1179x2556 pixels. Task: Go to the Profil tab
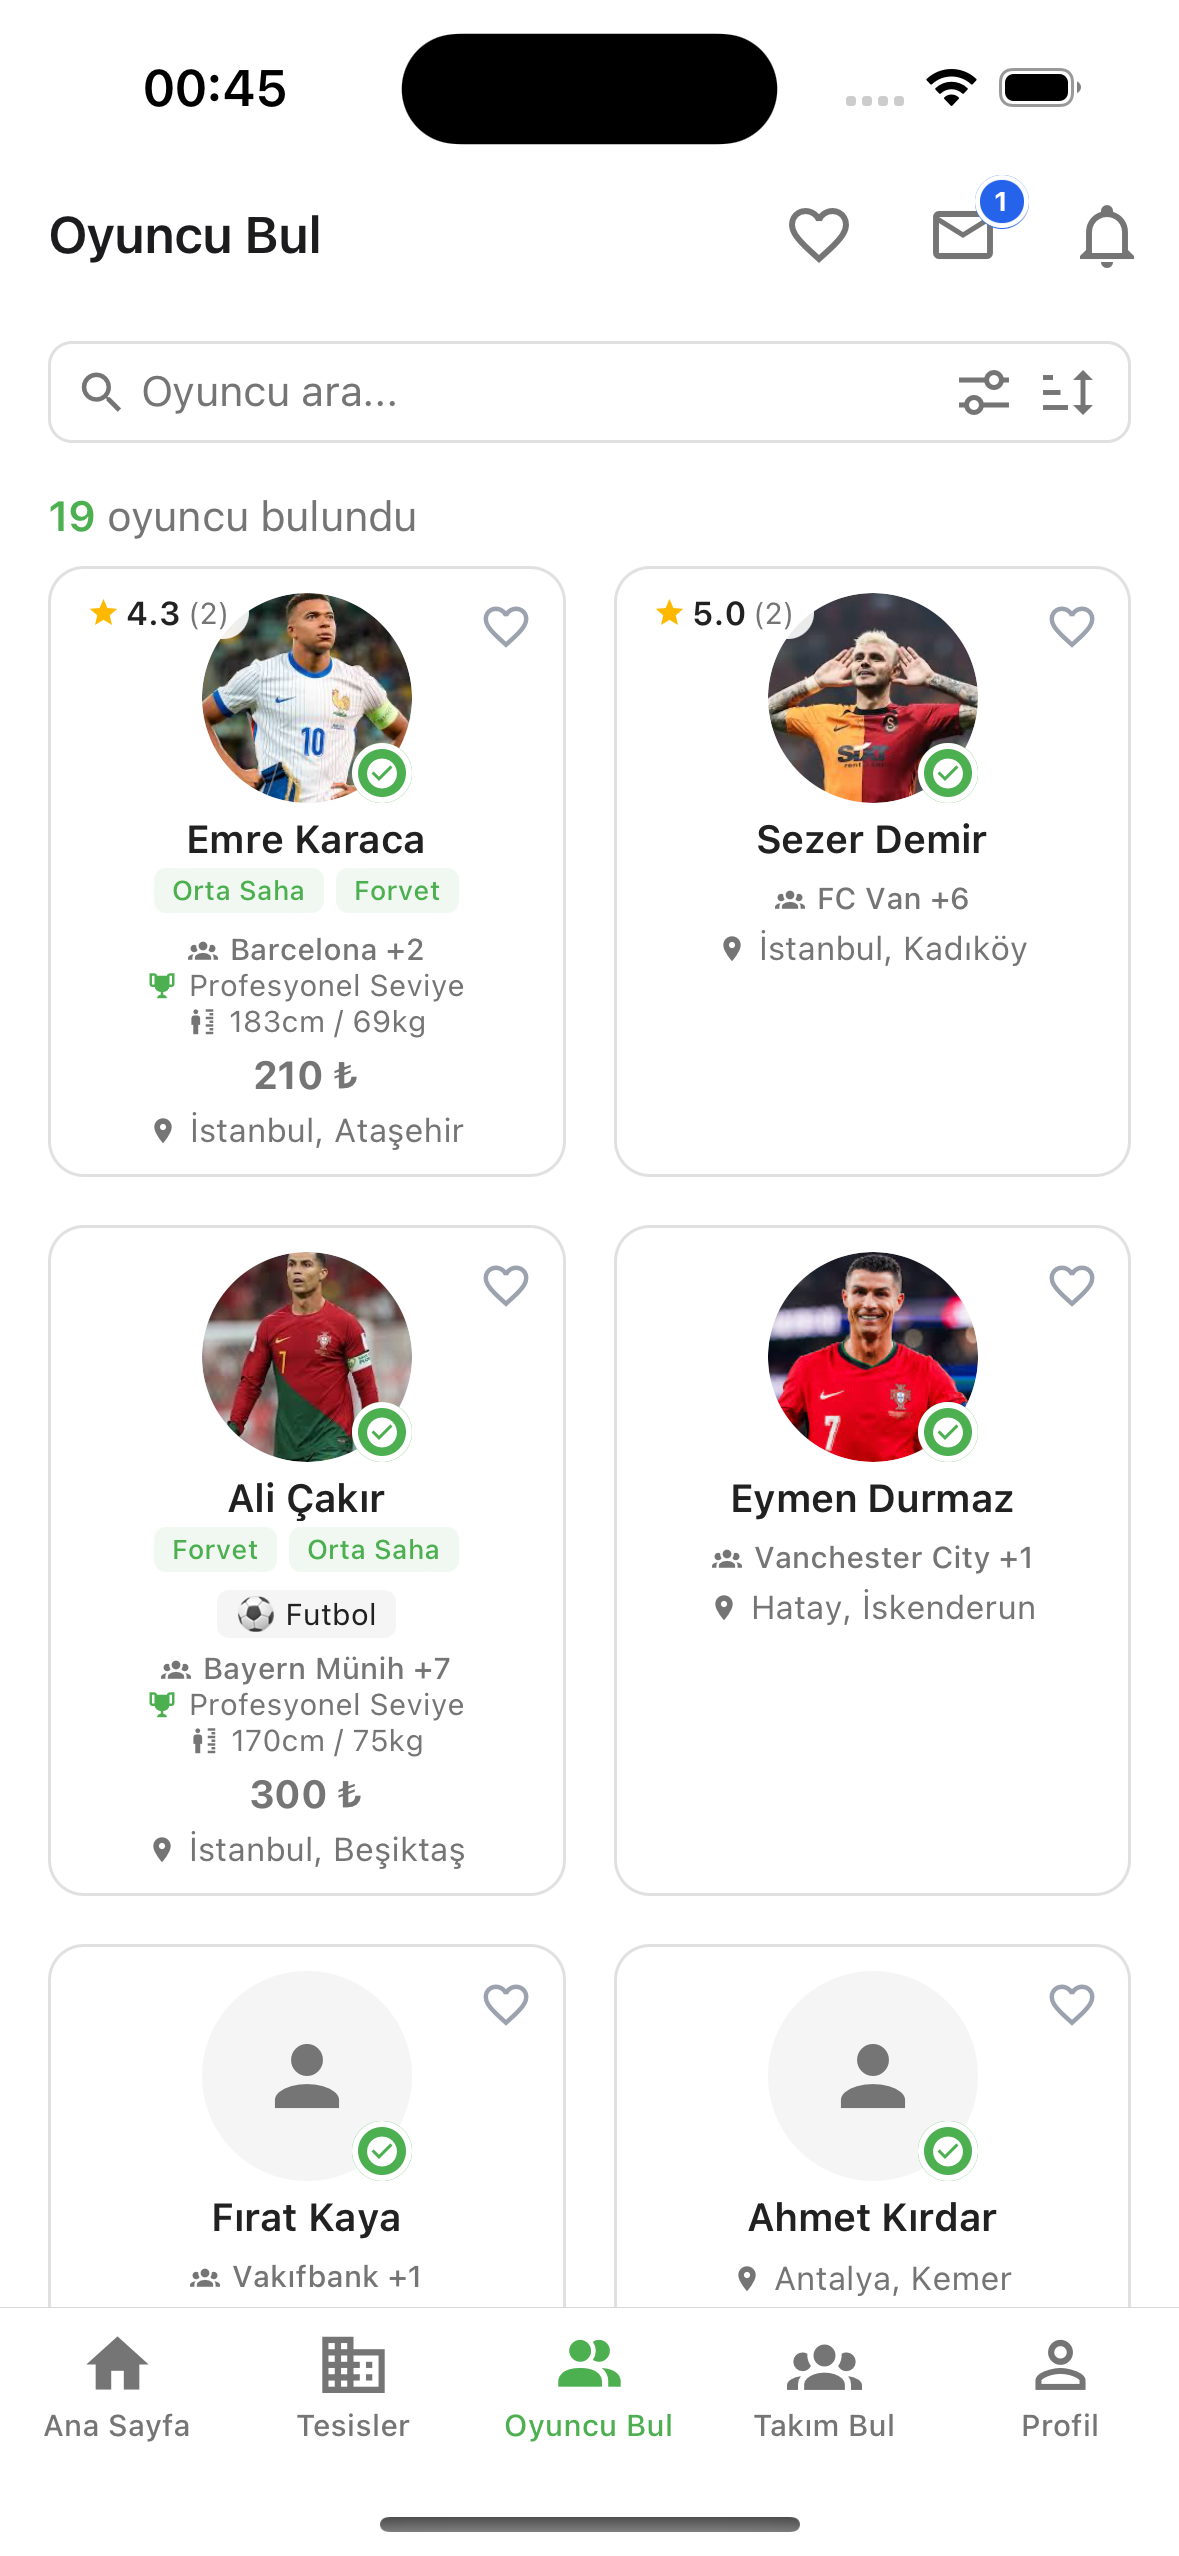[1059, 2386]
